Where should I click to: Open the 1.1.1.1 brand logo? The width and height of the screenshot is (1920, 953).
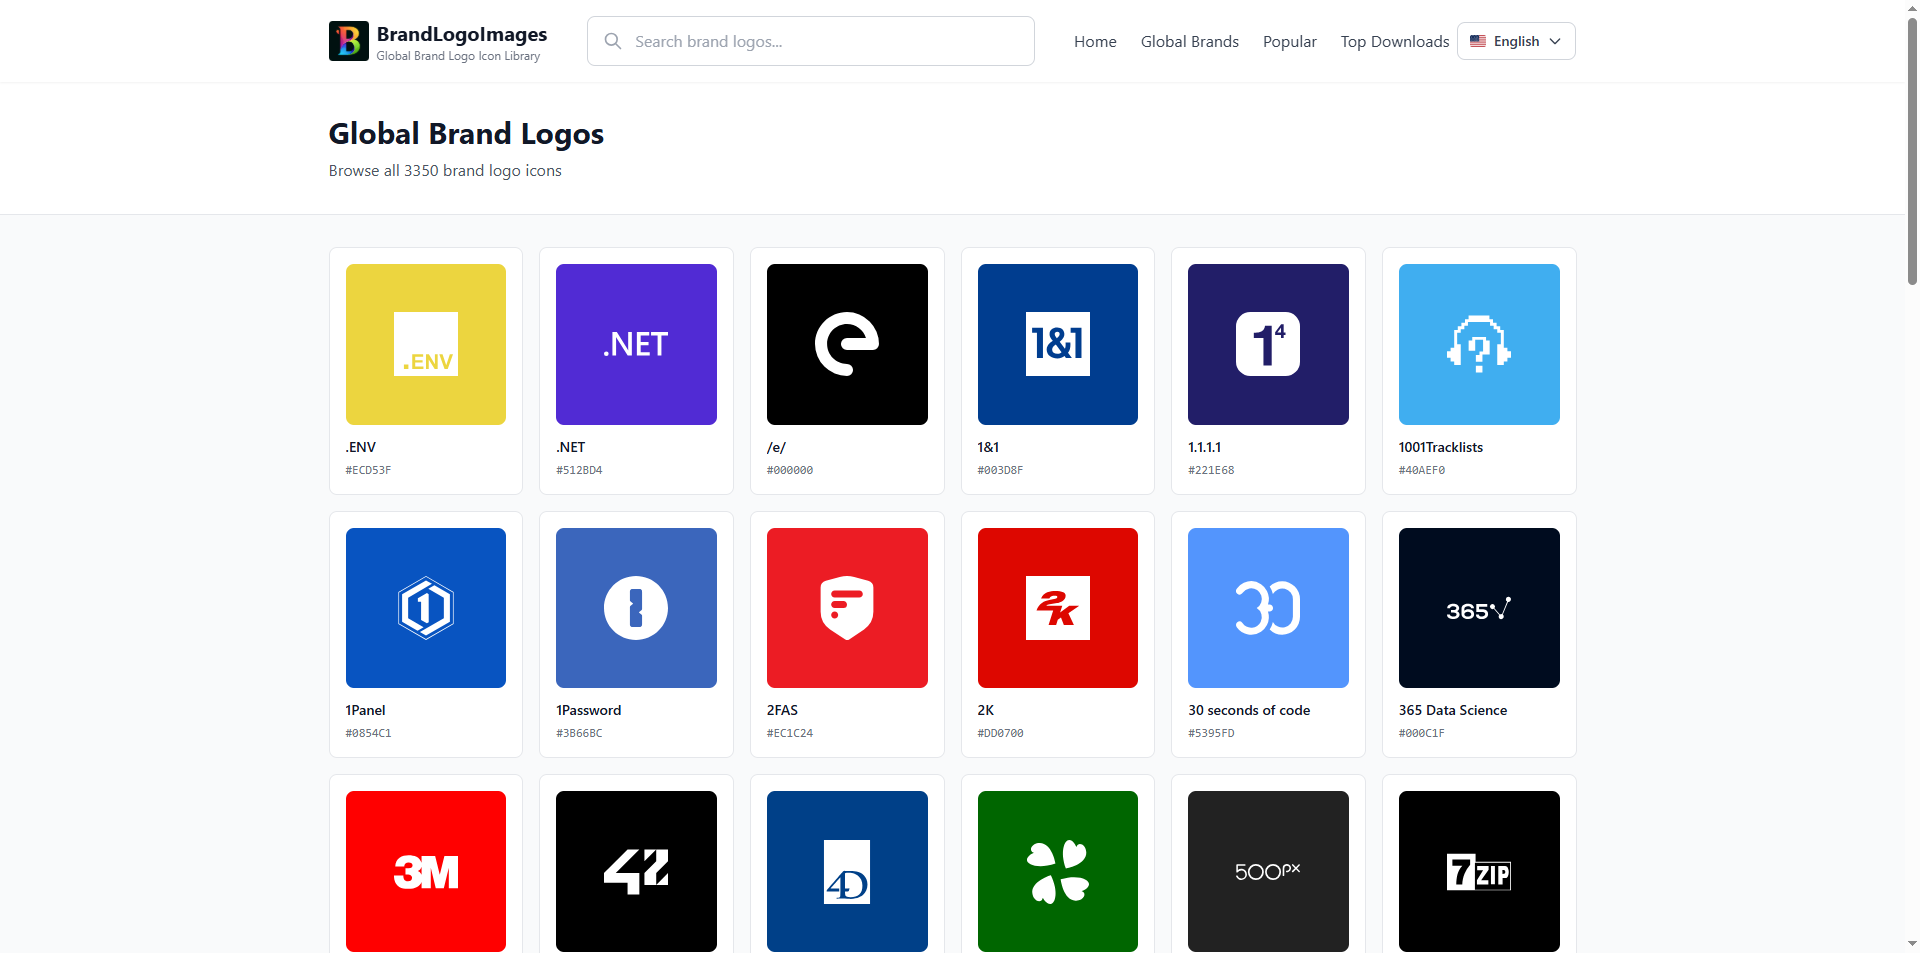pos(1267,344)
